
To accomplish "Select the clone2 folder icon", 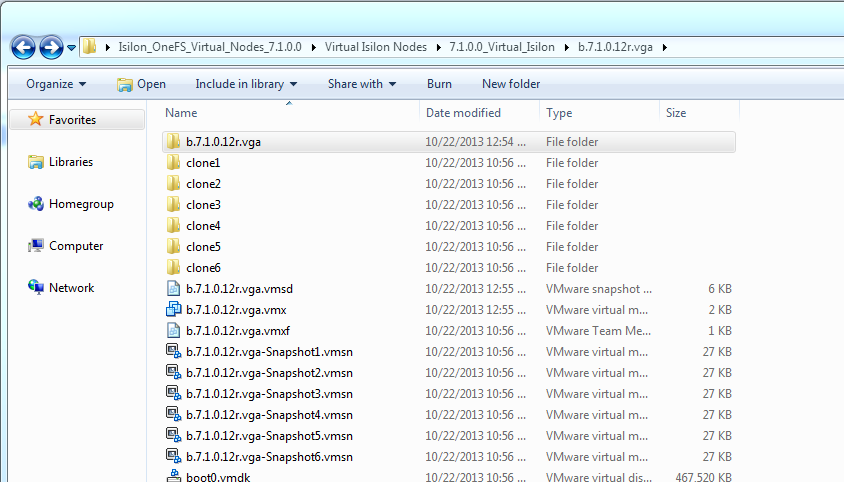I will pos(173,184).
